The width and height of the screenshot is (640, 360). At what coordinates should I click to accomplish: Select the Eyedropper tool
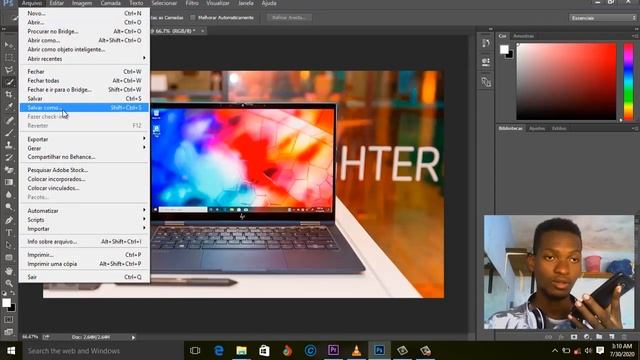pyautogui.click(x=9, y=107)
